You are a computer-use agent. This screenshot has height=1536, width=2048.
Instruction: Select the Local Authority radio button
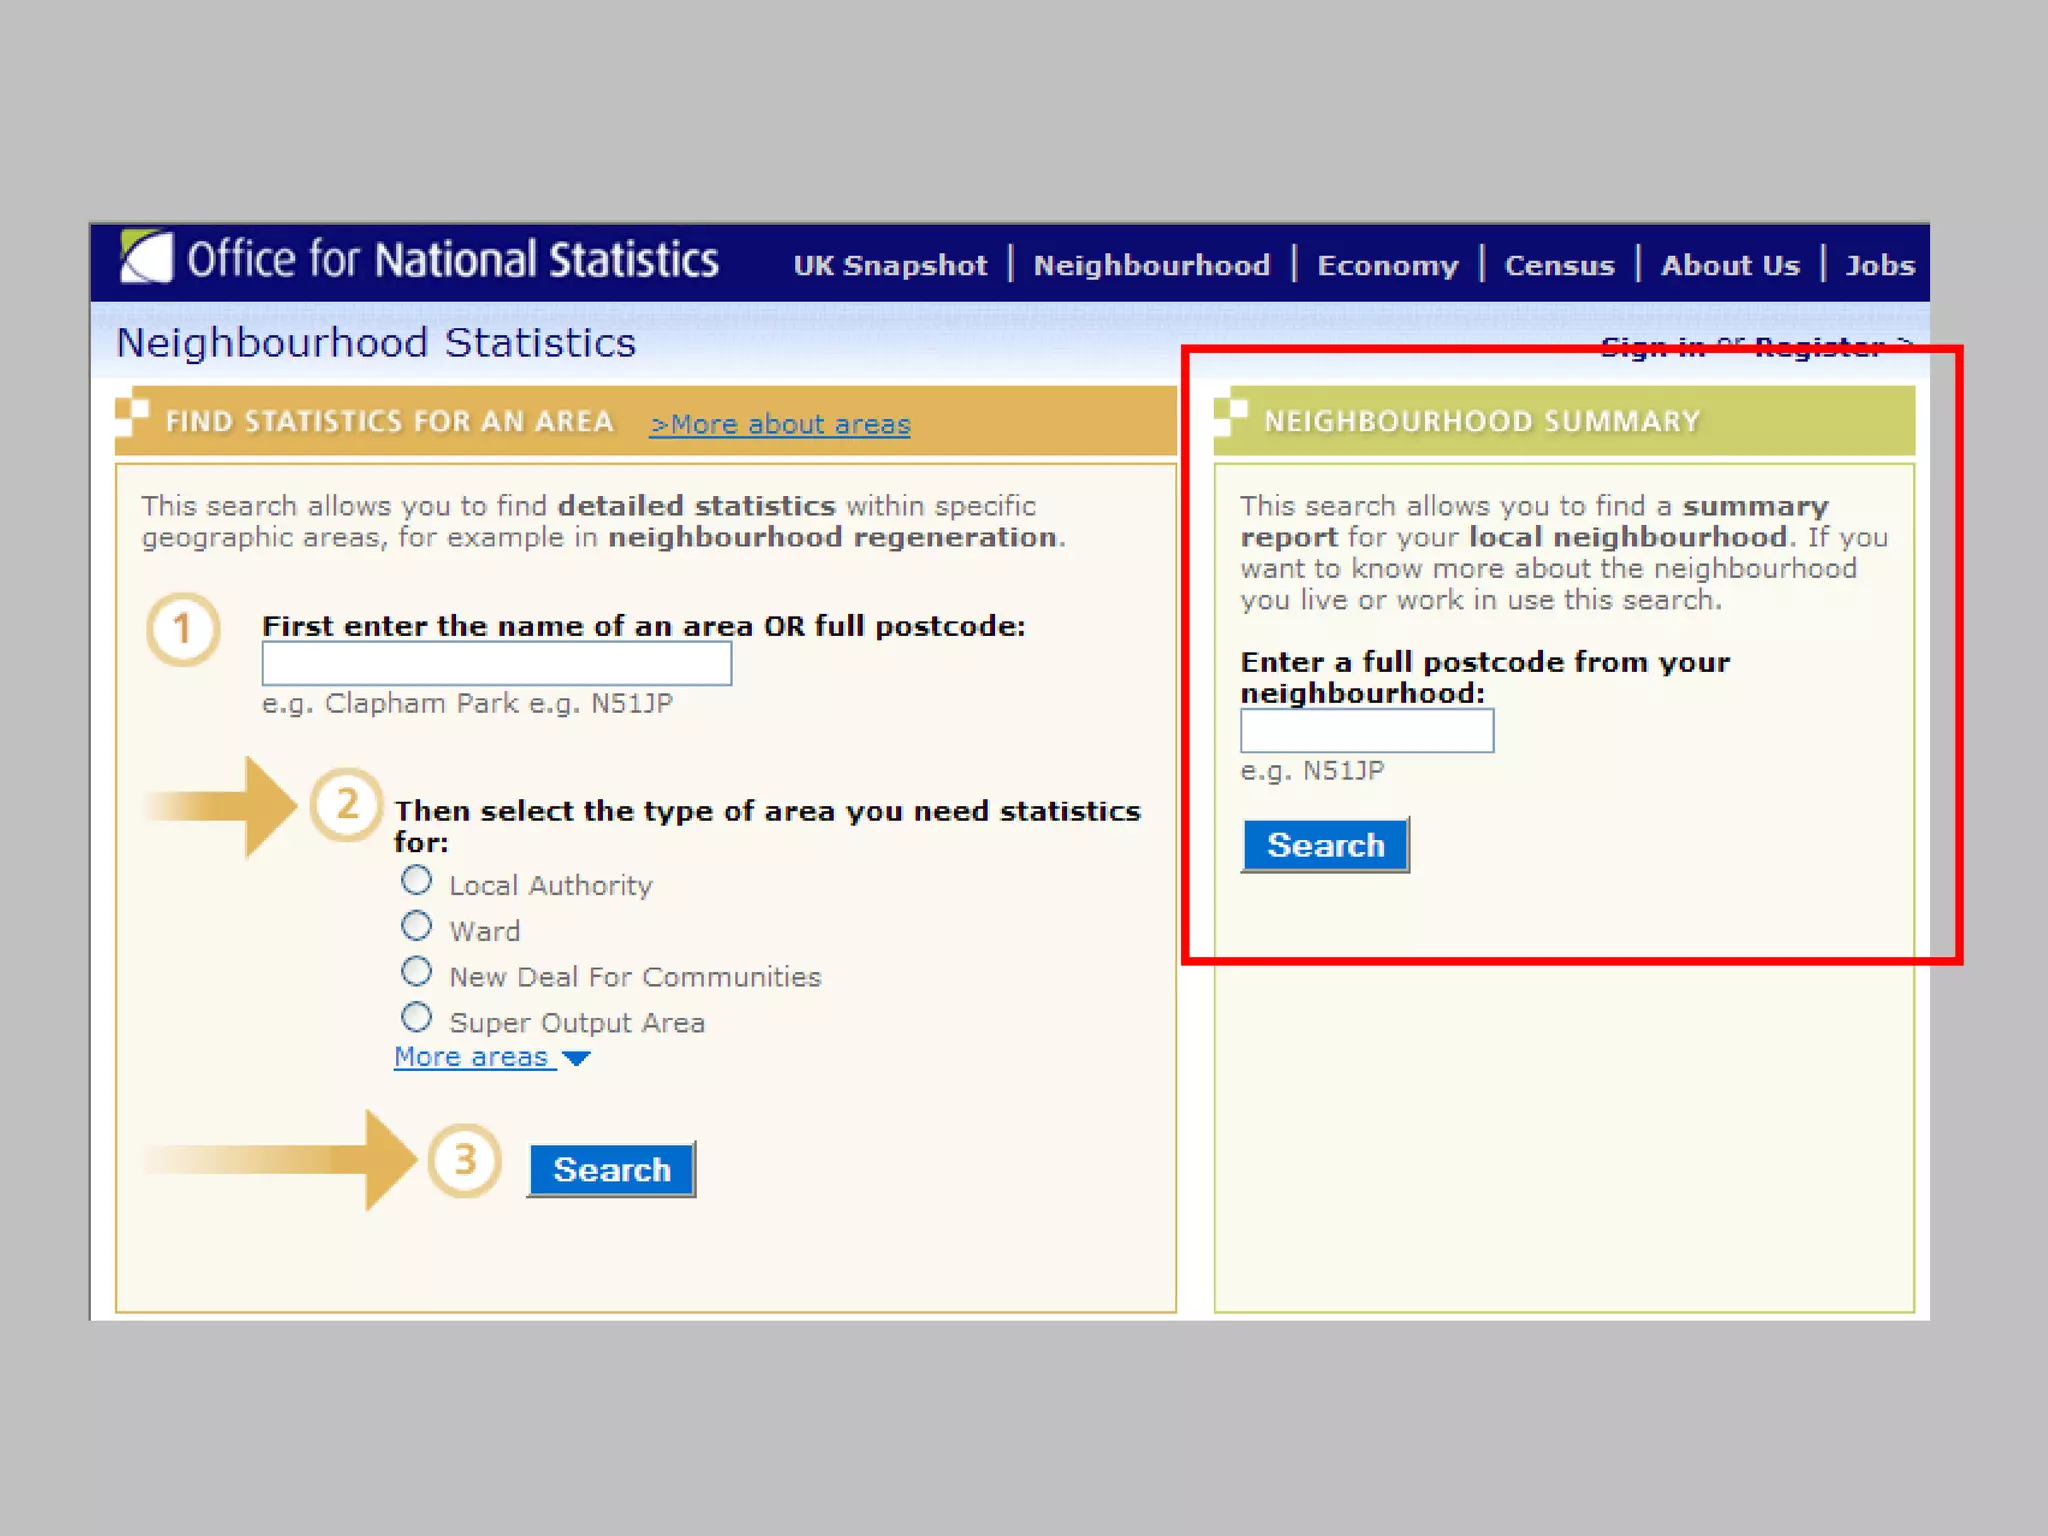(x=416, y=881)
